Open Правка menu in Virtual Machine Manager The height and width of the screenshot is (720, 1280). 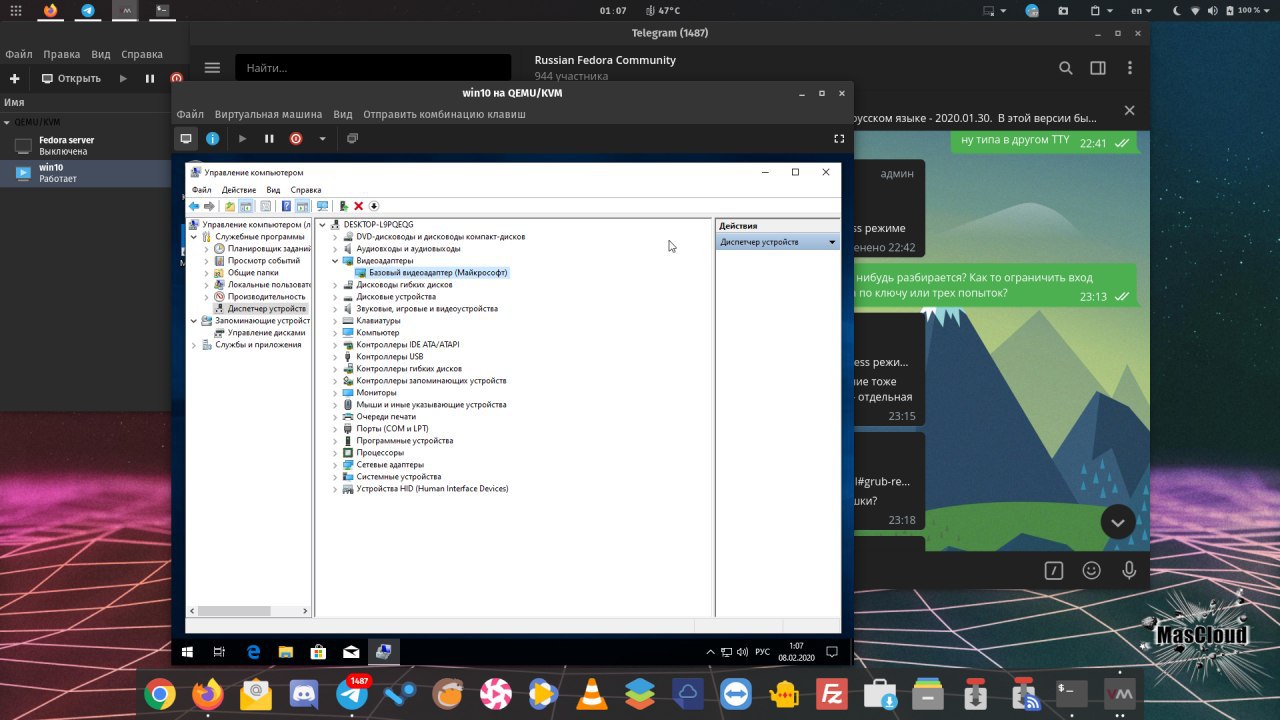62,54
